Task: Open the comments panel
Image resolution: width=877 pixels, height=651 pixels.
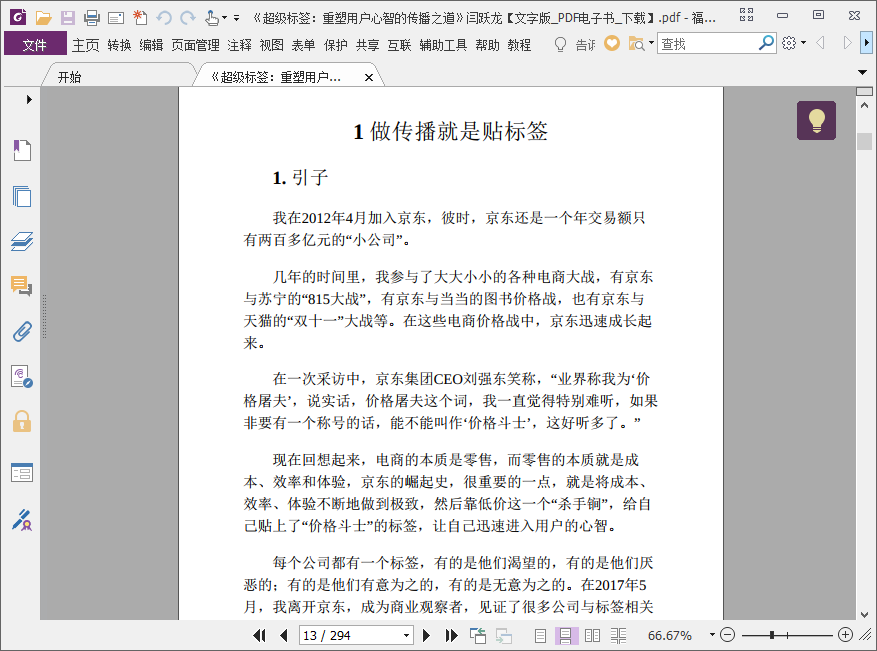Action: click(x=22, y=286)
